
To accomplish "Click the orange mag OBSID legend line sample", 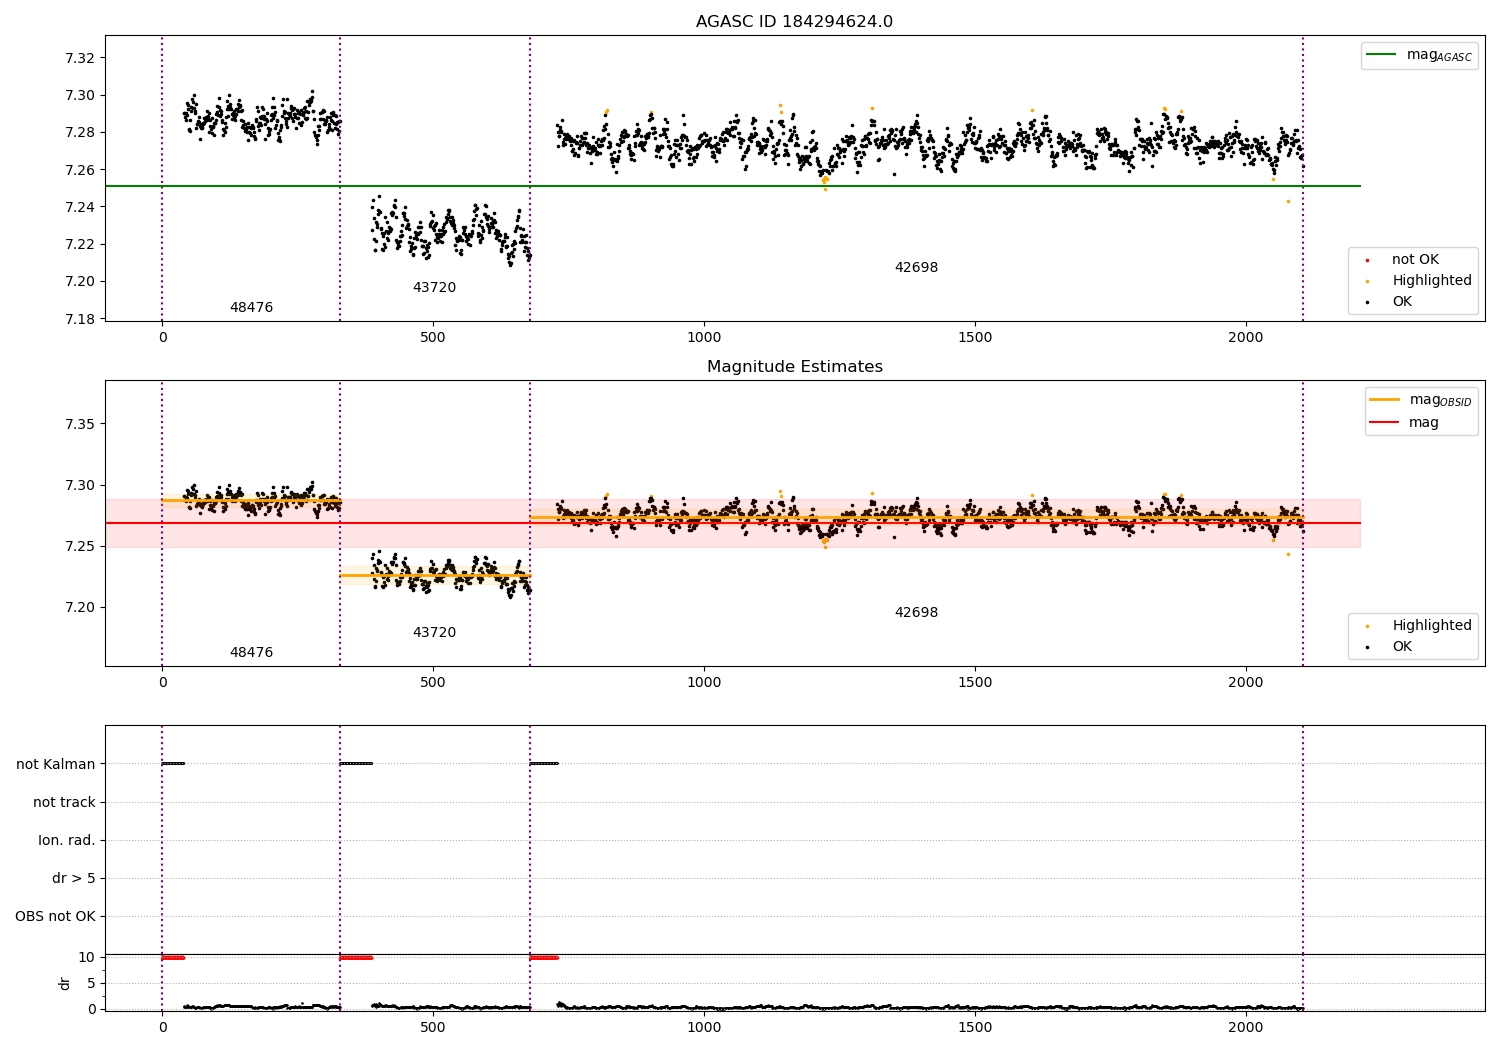I will [1385, 400].
